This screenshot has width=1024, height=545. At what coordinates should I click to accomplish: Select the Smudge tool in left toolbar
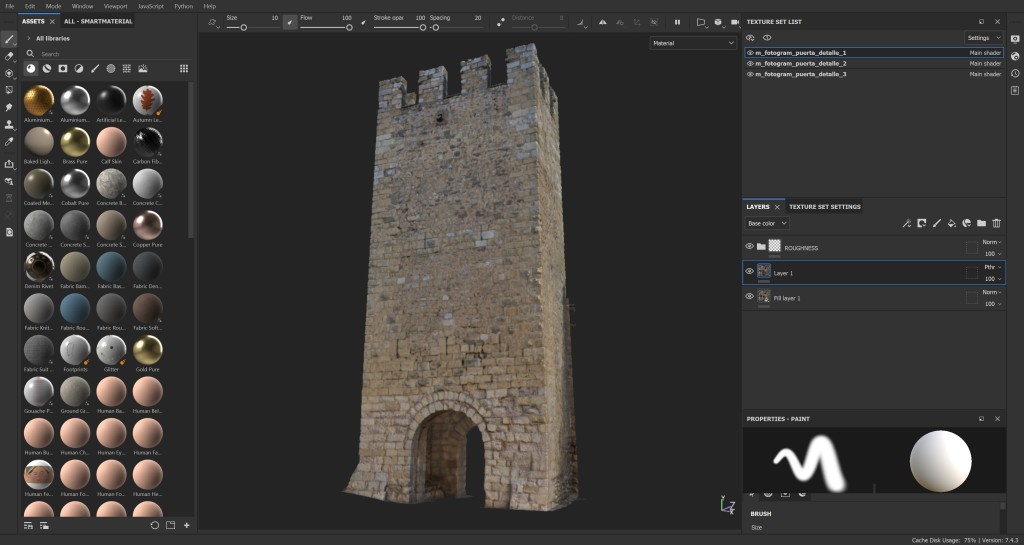[9, 107]
